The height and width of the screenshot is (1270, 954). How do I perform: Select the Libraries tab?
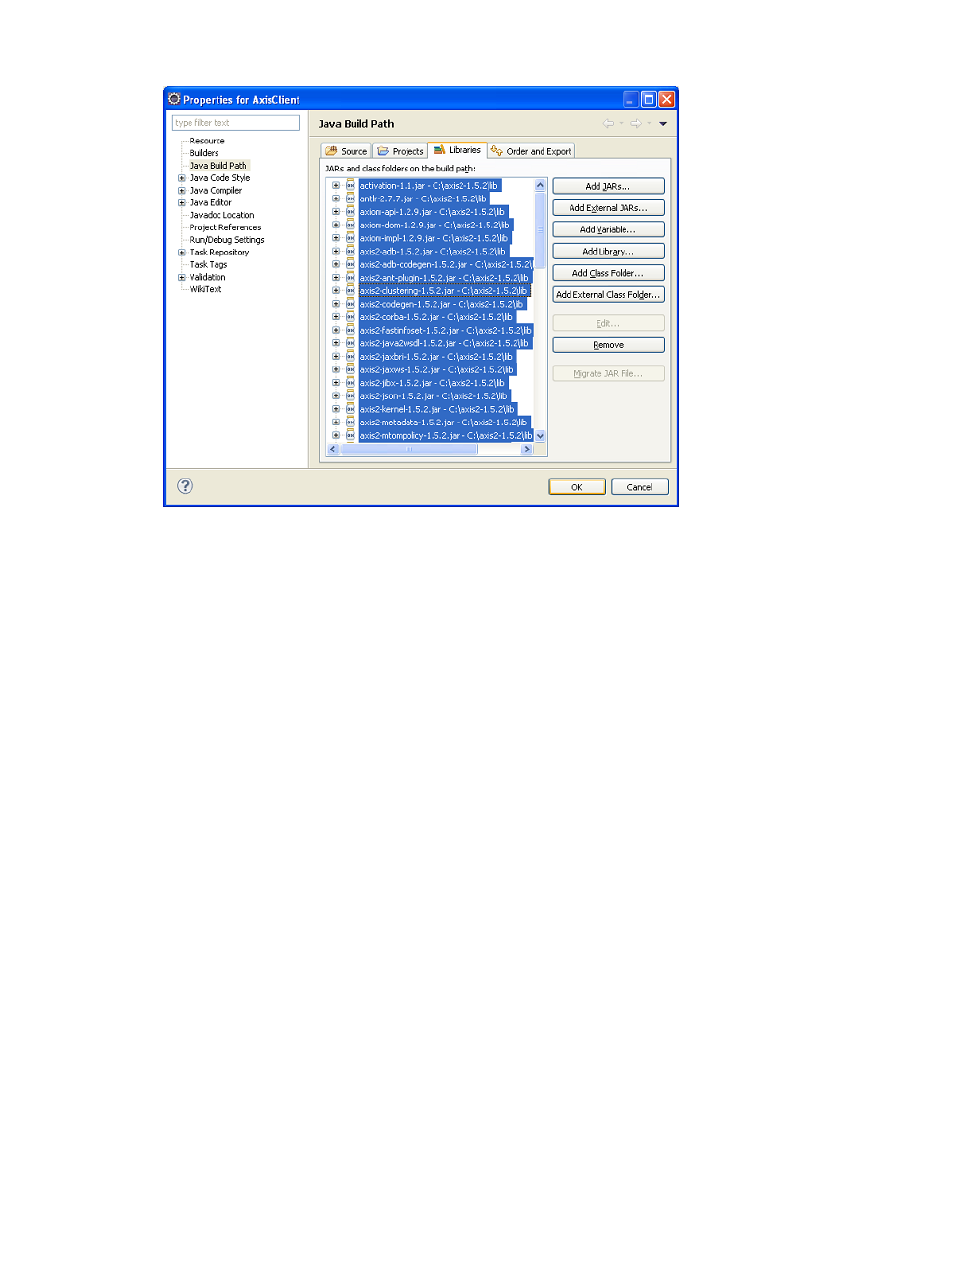[457, 150]
